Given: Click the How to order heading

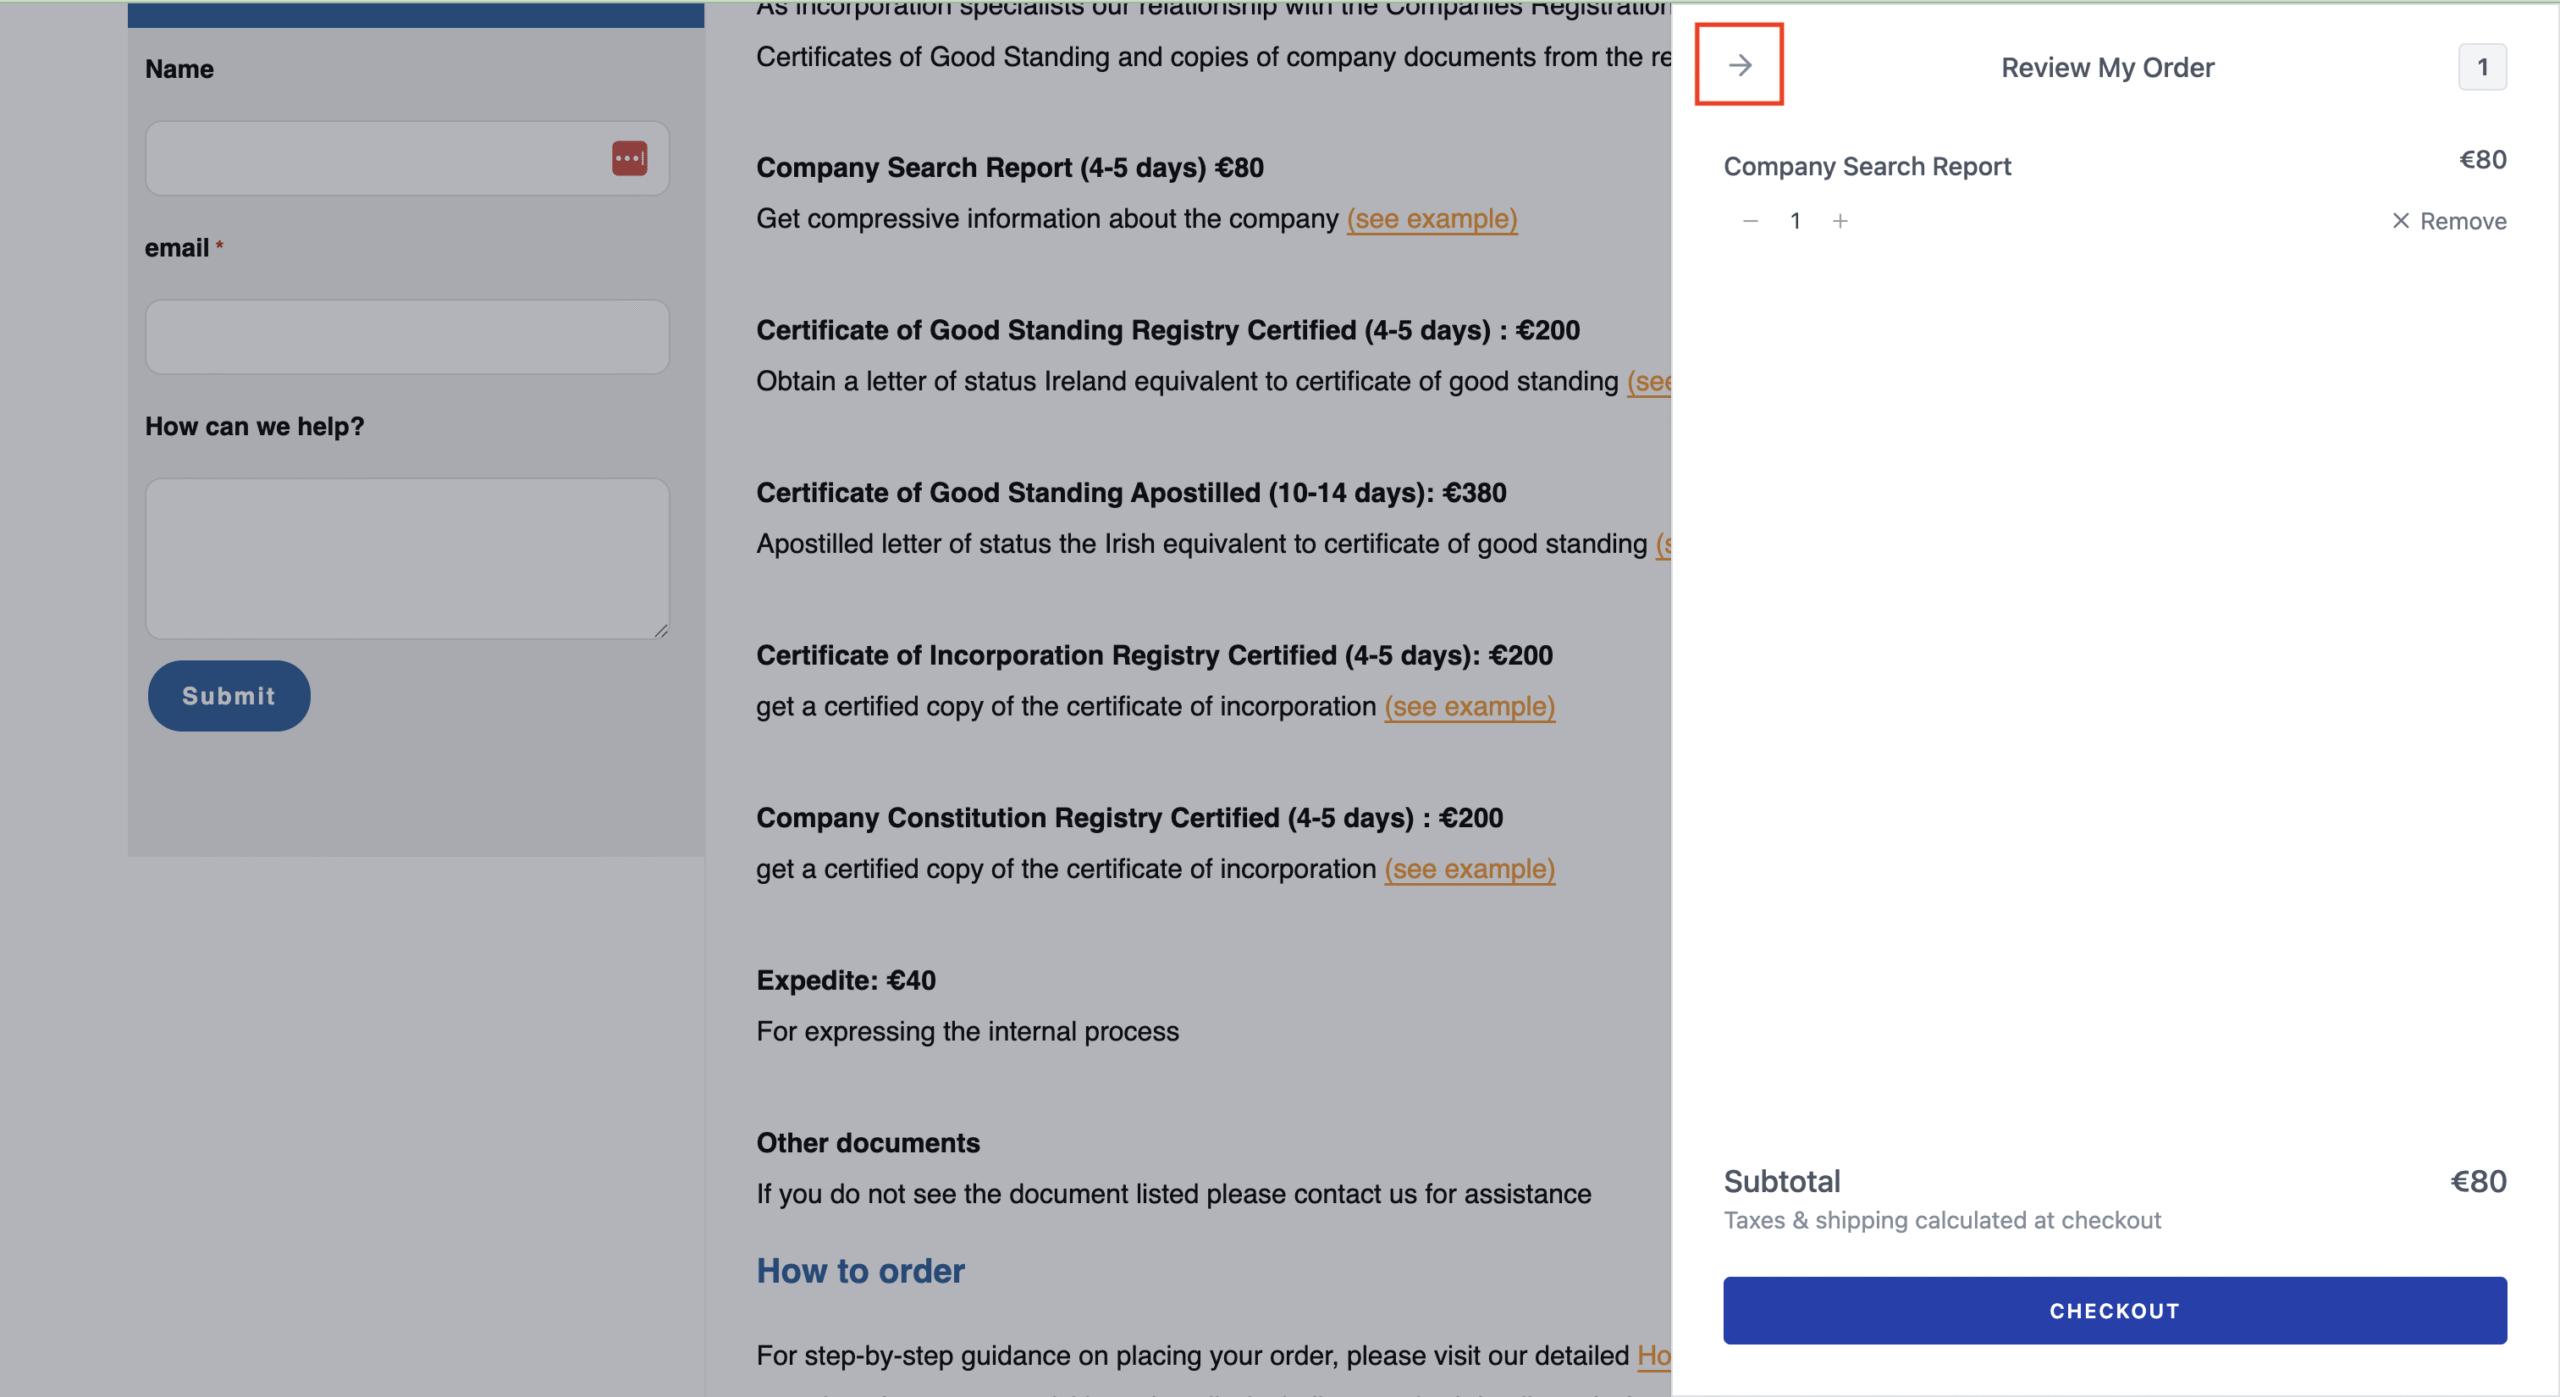Looking at the screenshot, I should click(860, 1271).
